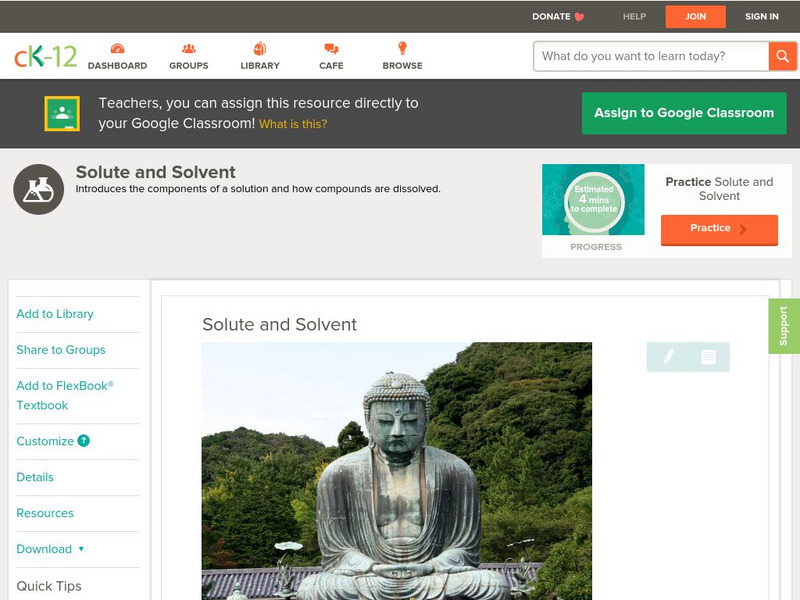Click the CK-12 logo

click(x=45, y=56)
